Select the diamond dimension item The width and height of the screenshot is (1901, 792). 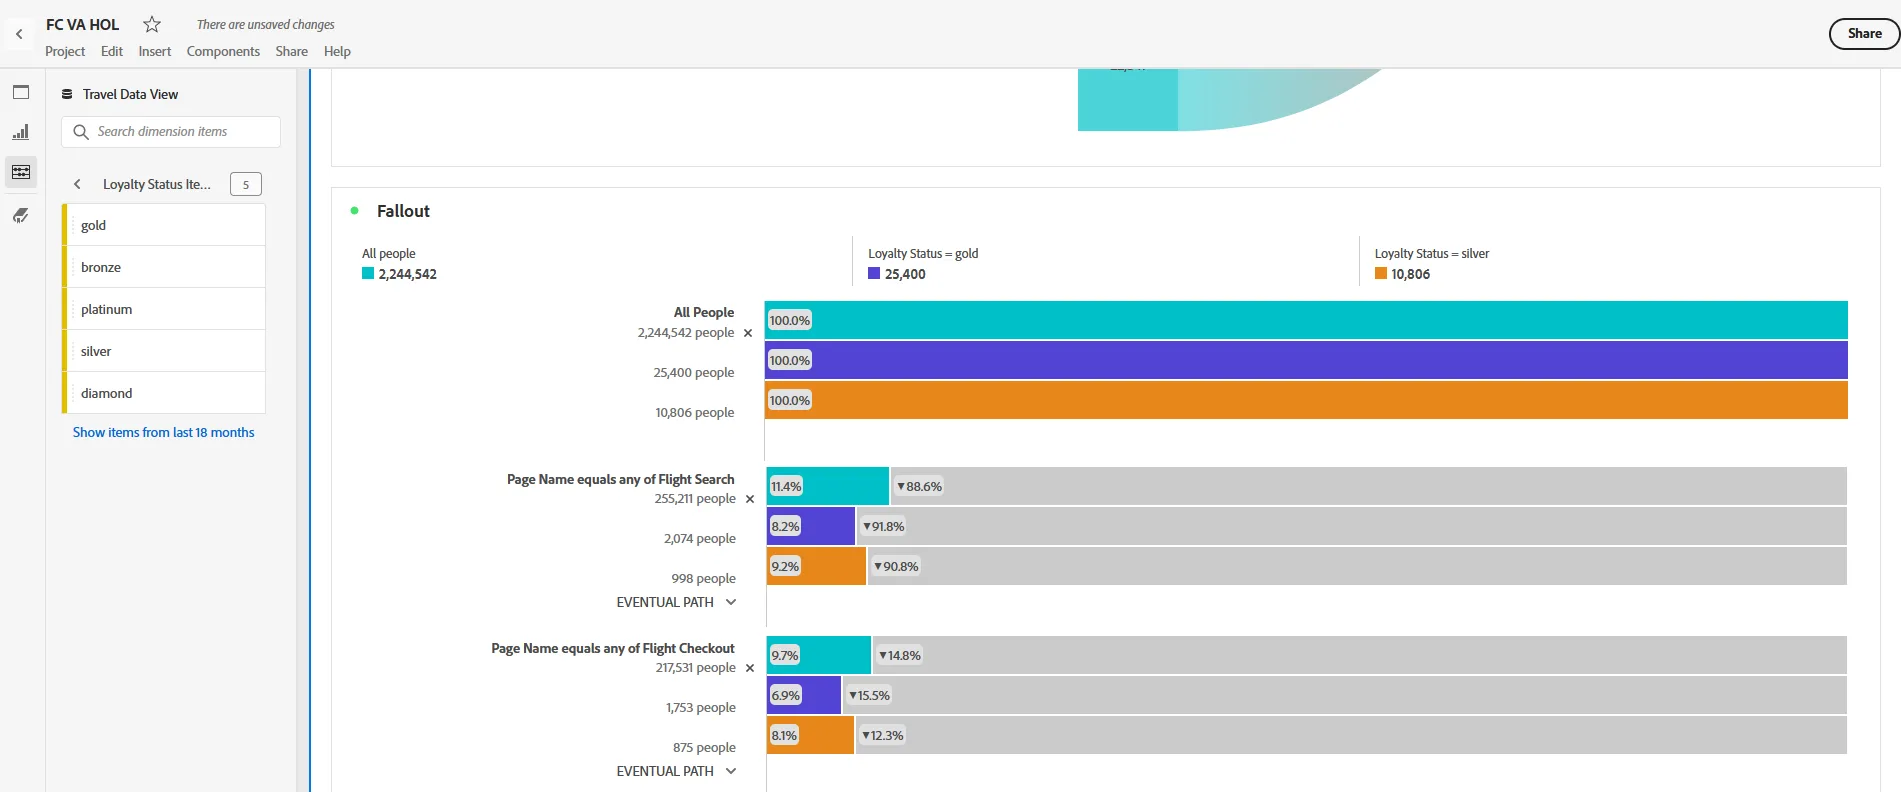click(164, 393)
